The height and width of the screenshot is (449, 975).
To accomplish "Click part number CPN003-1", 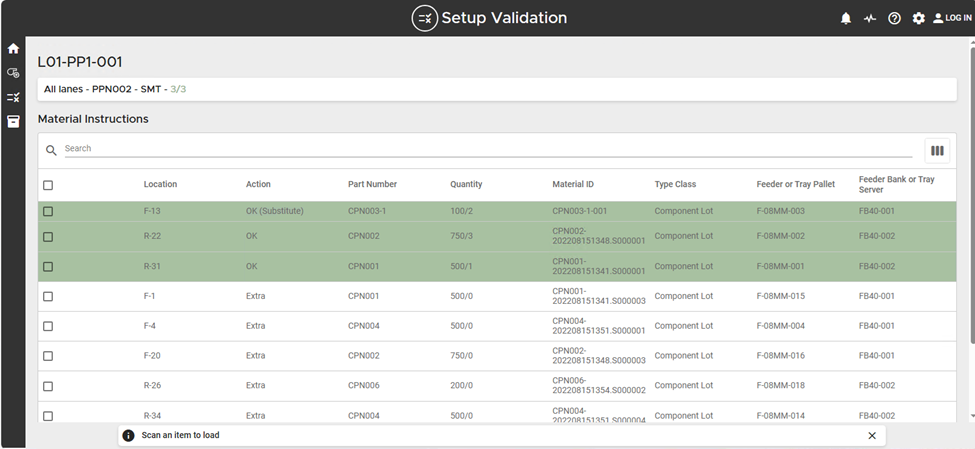I will click(x=367, y=211).
